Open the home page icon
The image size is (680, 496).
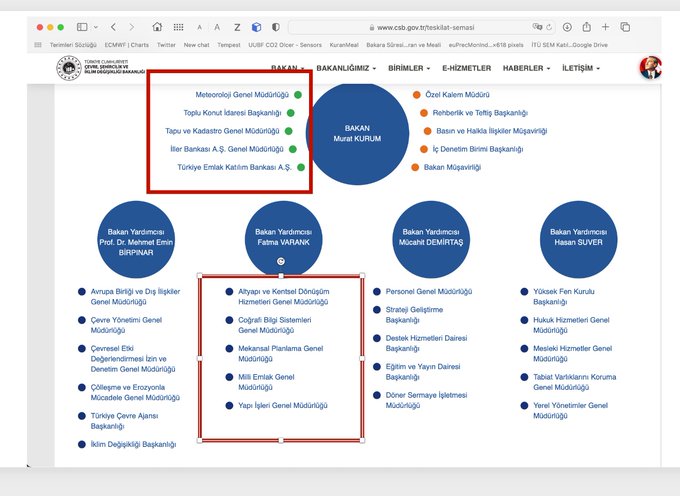click(x=157, y=27)
